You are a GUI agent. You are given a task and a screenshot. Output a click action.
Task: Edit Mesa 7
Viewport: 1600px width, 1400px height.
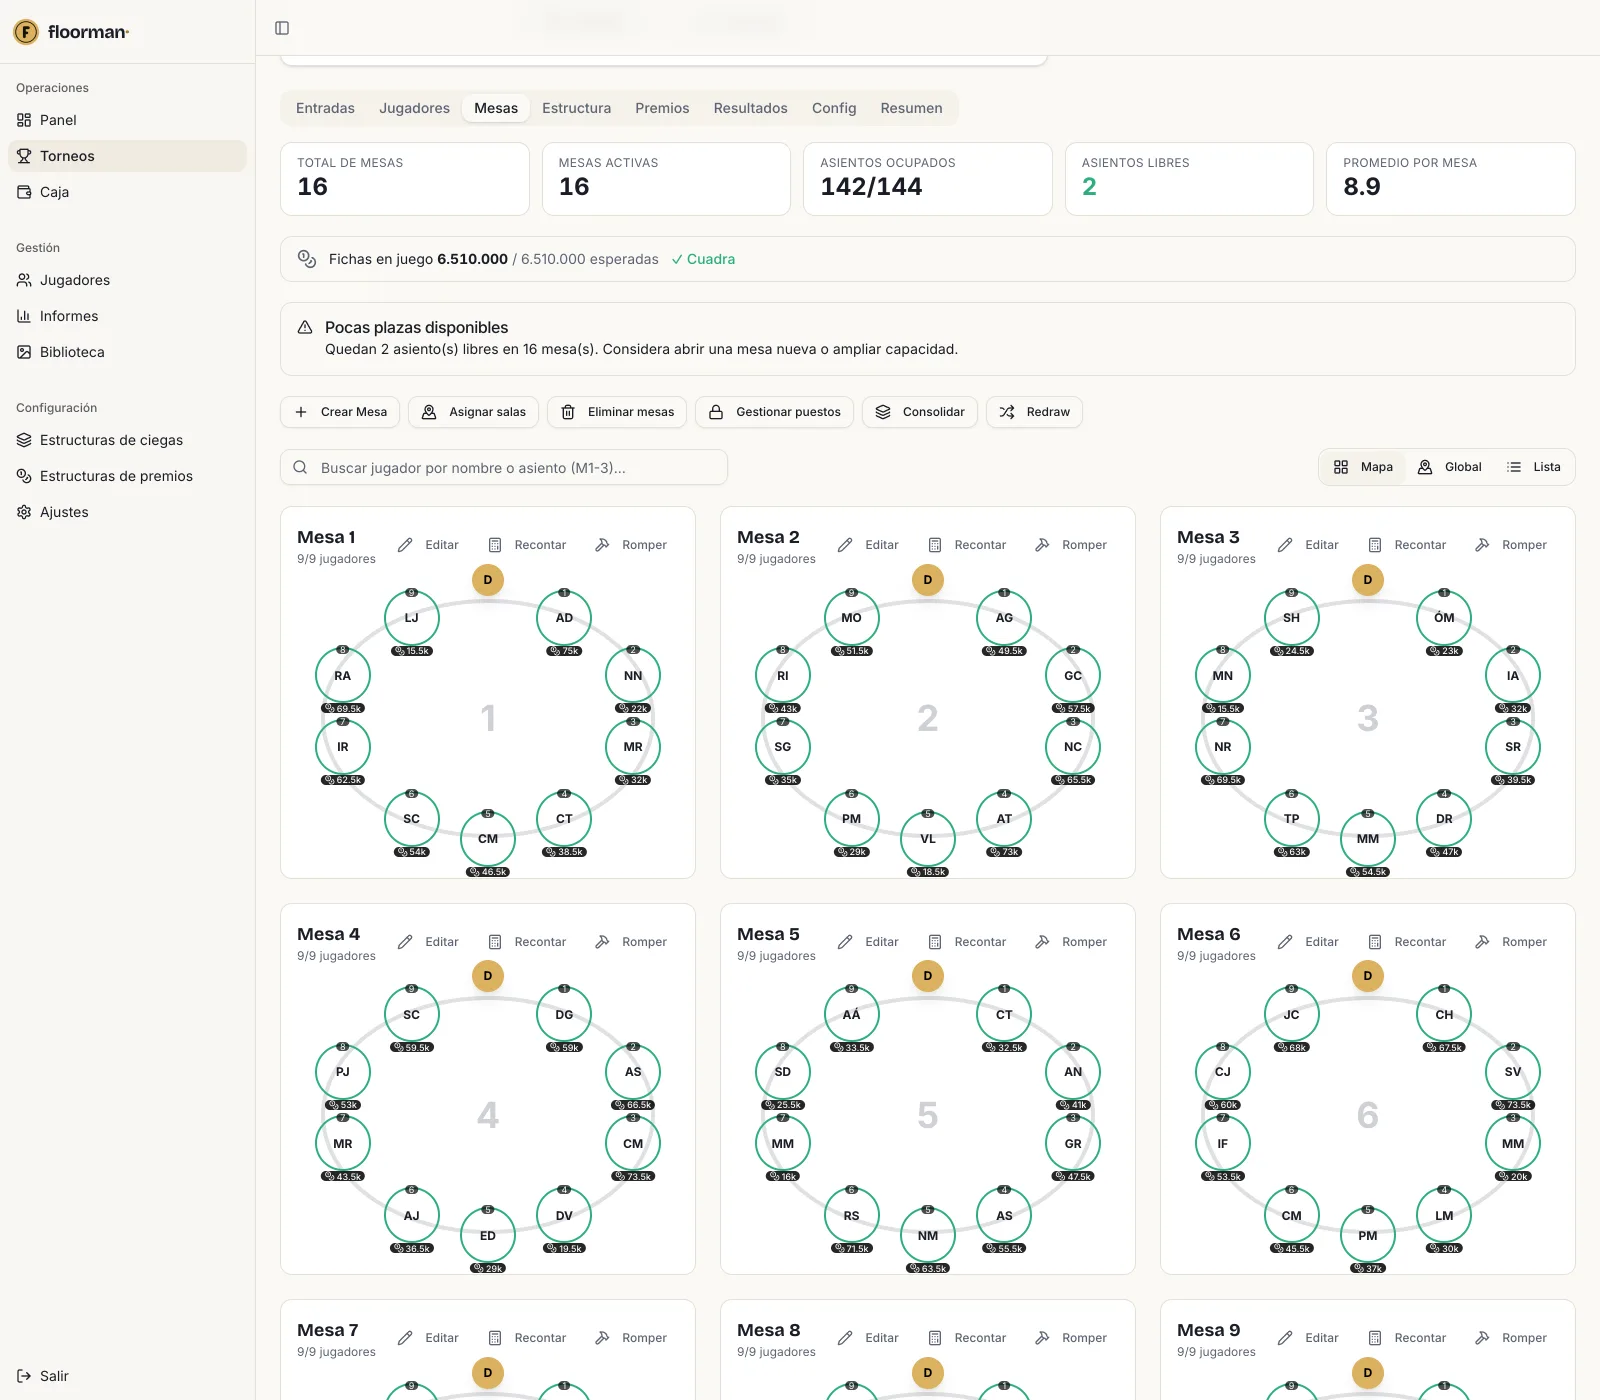pyautogui.click(x=428, y=1338)
